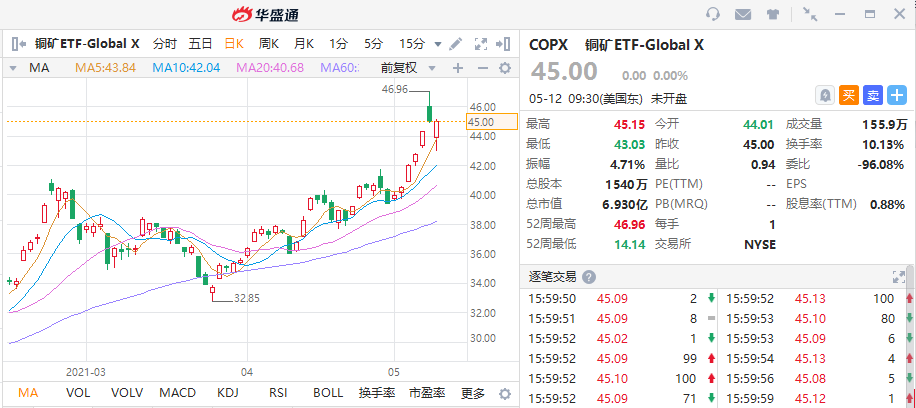Show the RSI indicator

coord(278,393)
